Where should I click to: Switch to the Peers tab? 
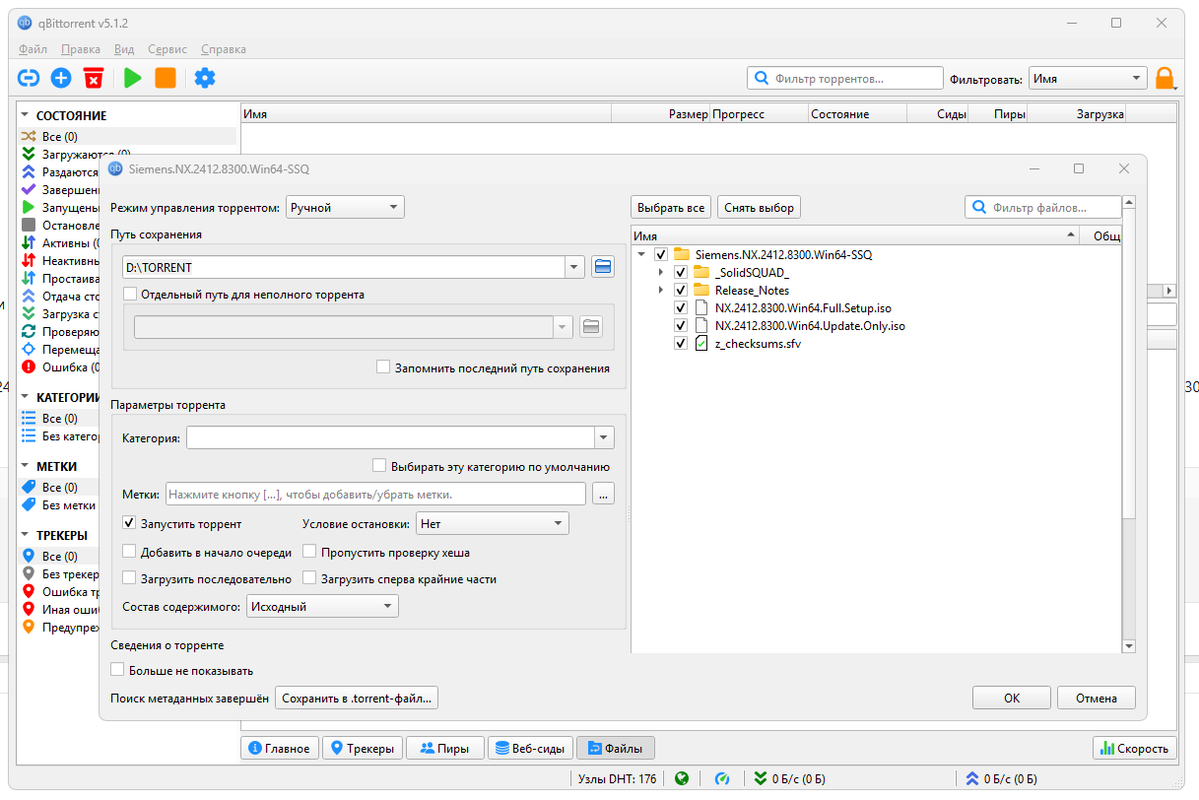point(445,748)
